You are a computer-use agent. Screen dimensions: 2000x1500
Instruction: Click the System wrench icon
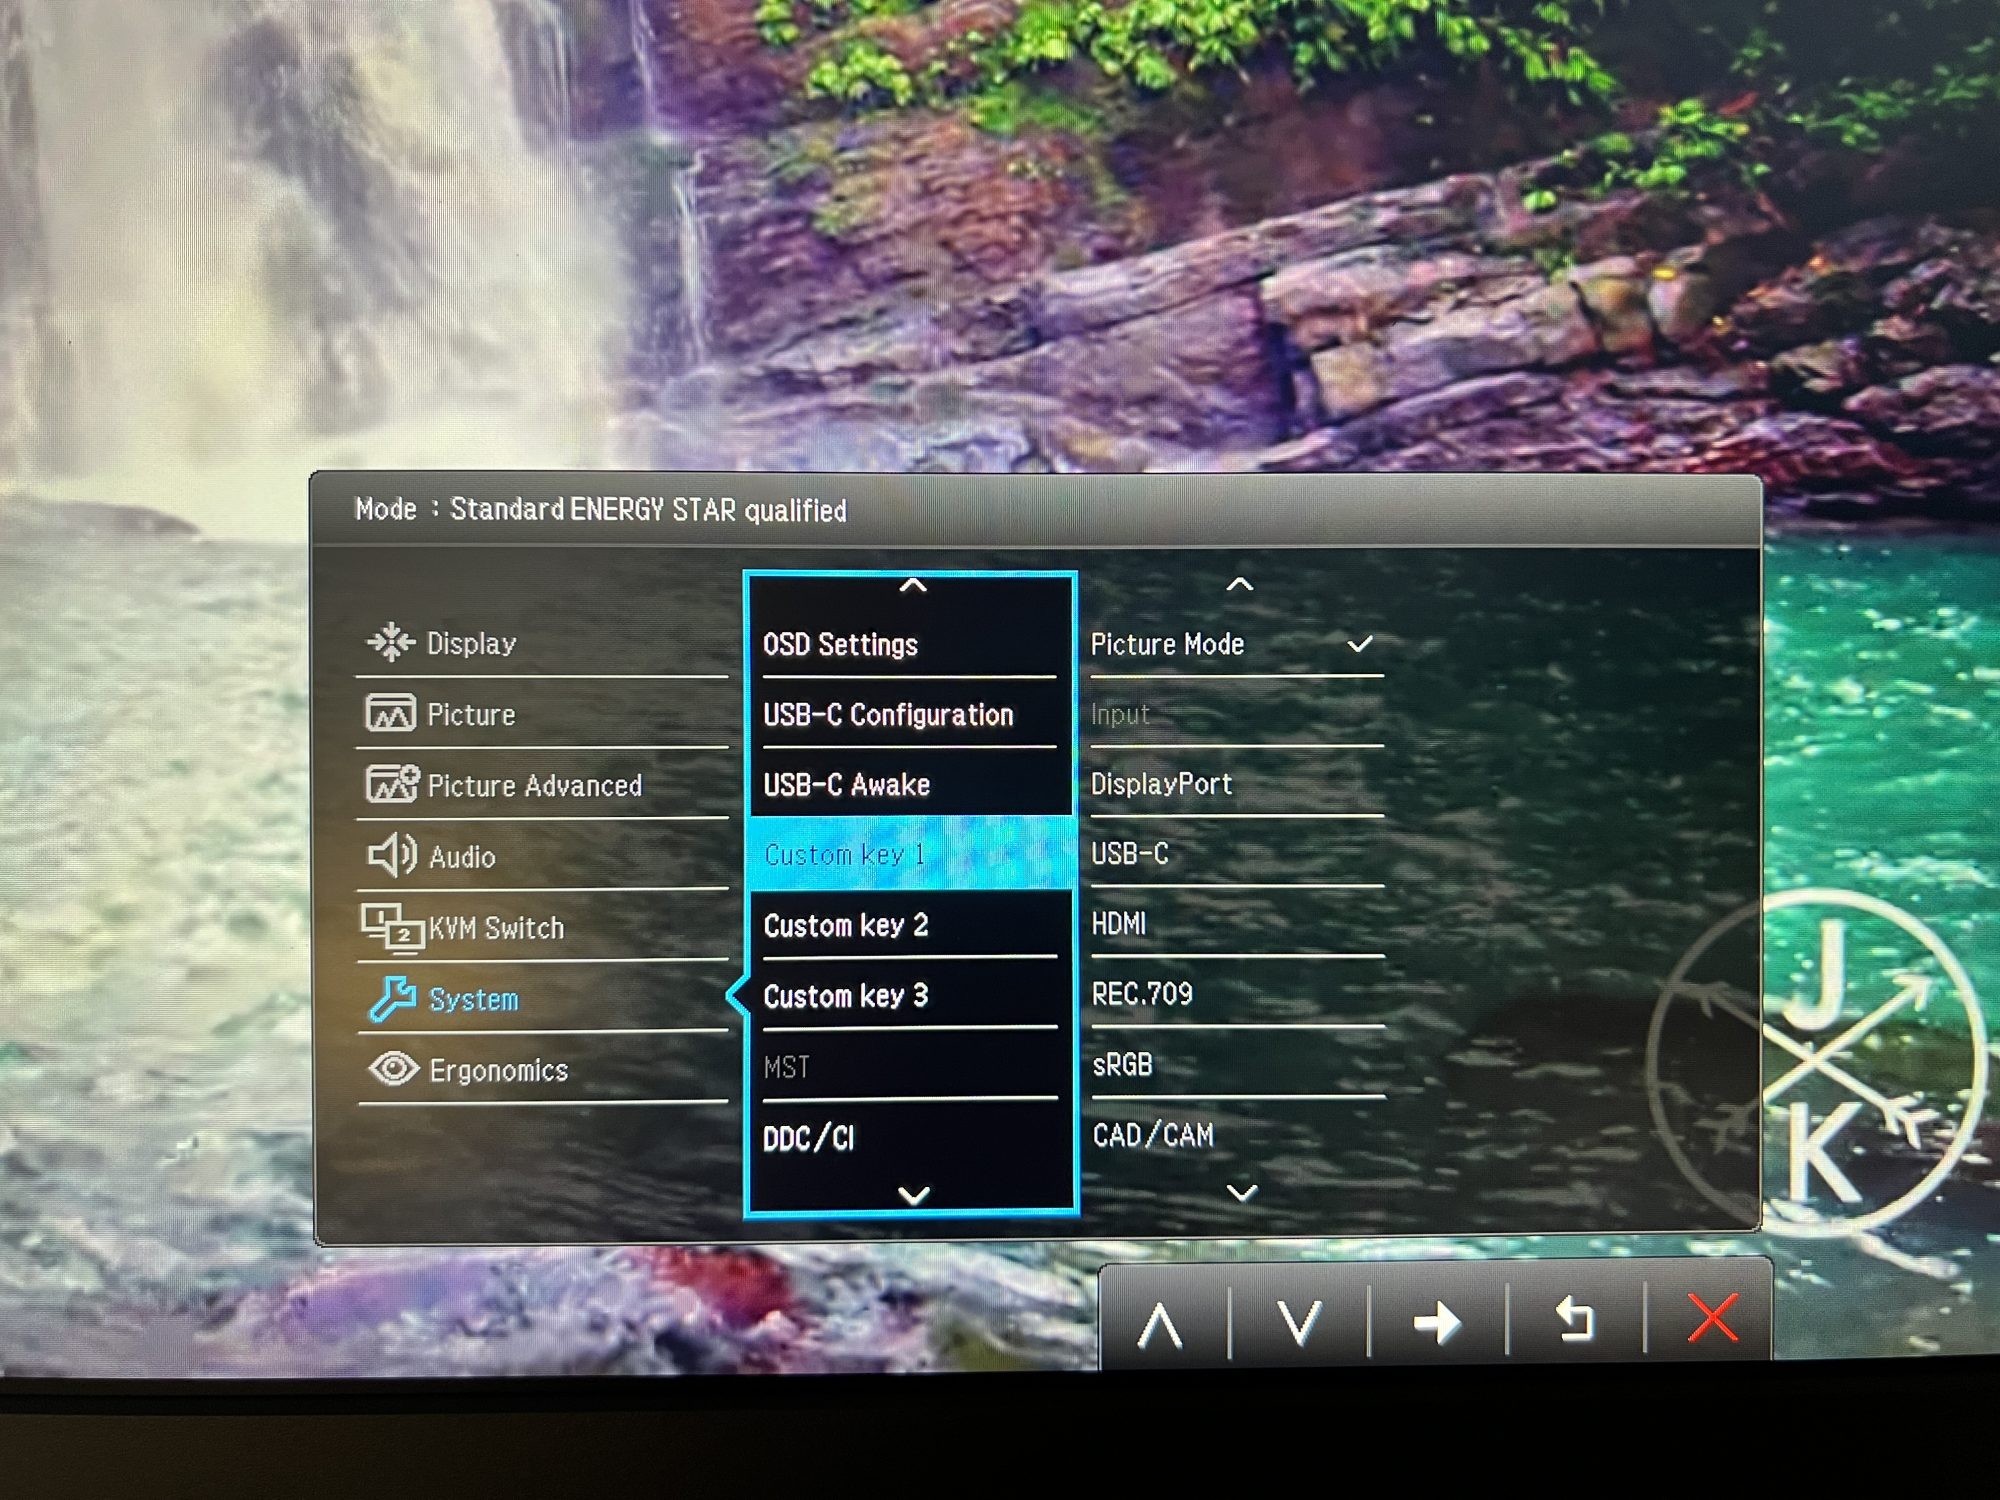[x=392, y=998]
